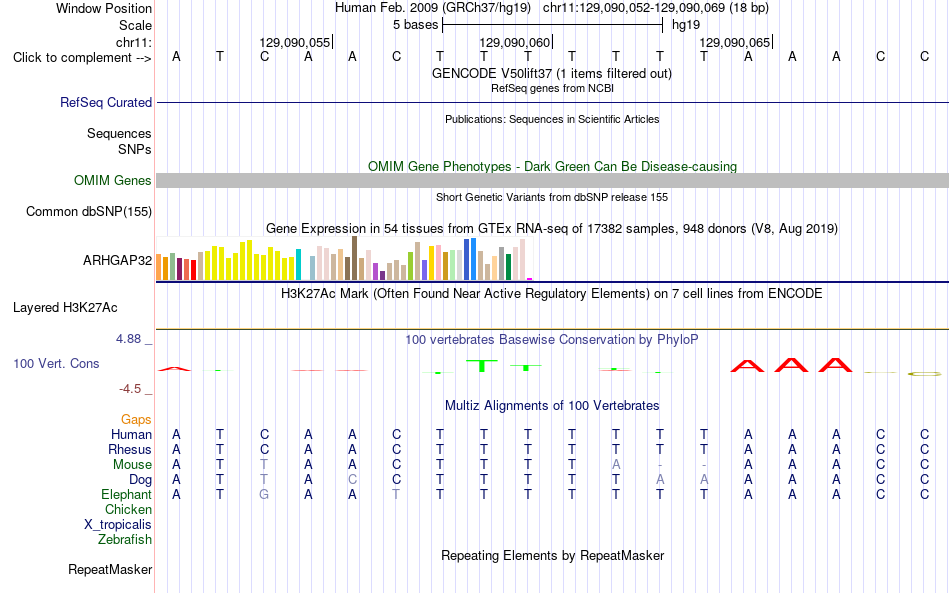This screenshot has height=593, width=950.
Task: Click position label 129,090,065 on ruler
Action: click(734, 42)
